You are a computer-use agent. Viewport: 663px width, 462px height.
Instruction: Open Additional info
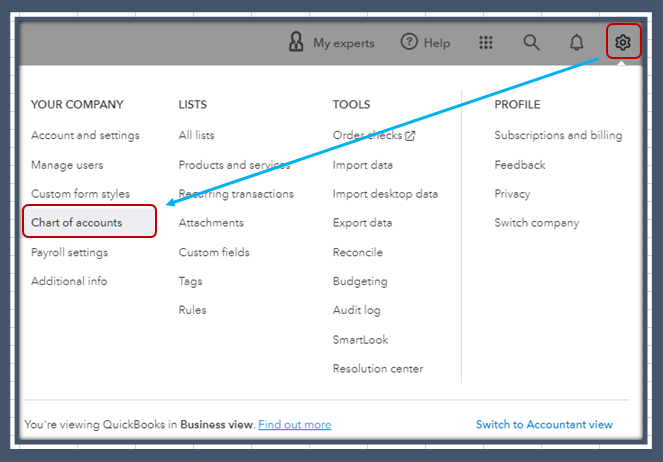69,281
